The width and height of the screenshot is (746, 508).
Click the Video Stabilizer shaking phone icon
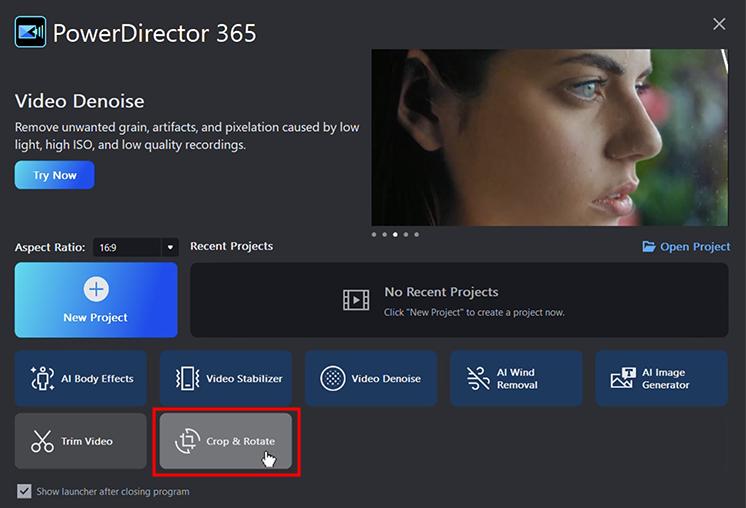[187, 379]
